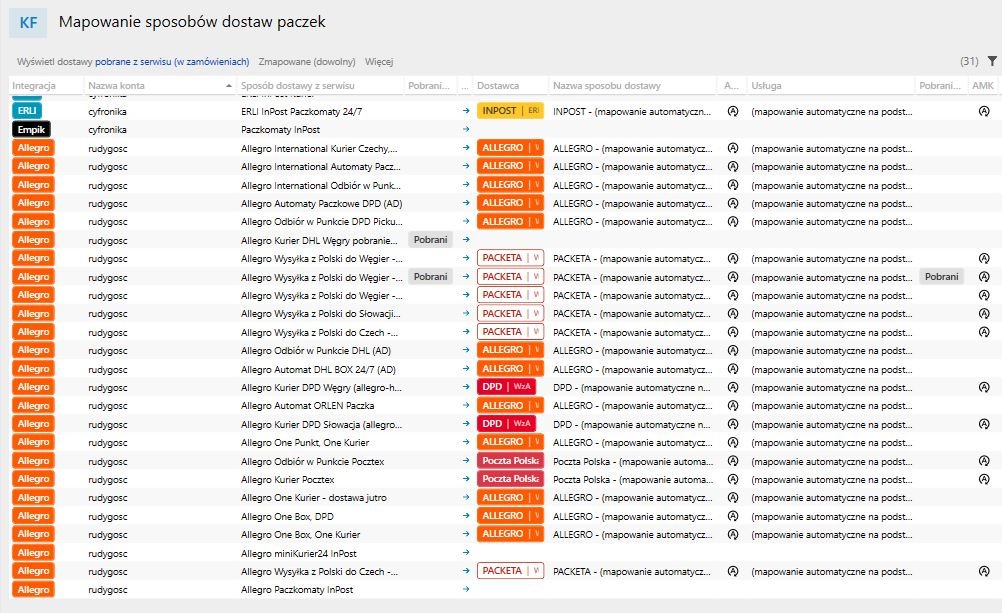Screen dimensions: 1002x613
Task: Click arrow icon in Paczkomaty InPost row
Action: click(x=466, y=129)
